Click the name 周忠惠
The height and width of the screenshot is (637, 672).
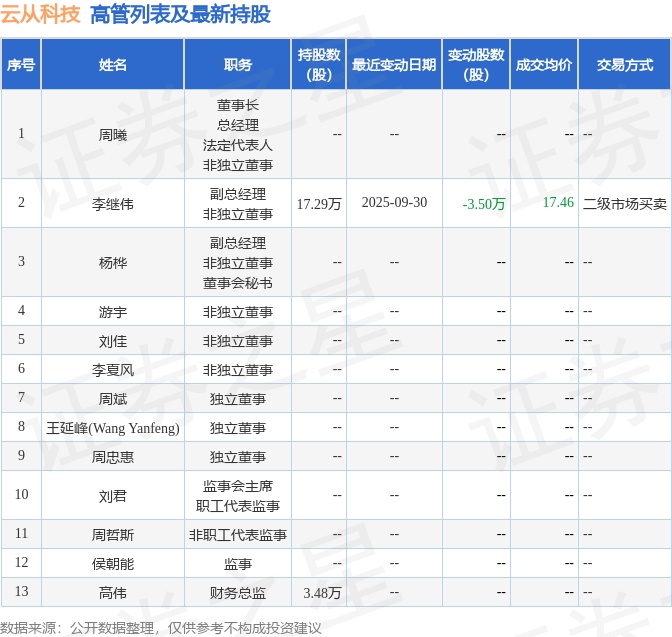(x=113, y=457)
